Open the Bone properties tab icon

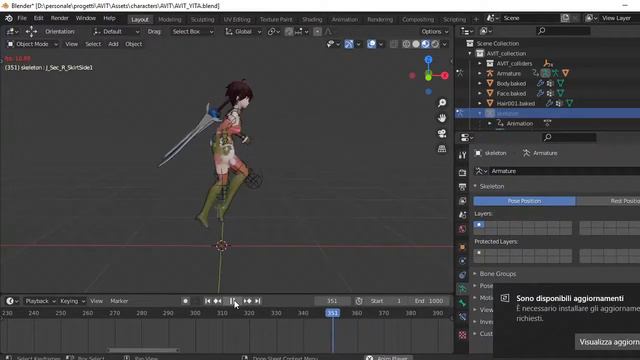tap(462, 303)
